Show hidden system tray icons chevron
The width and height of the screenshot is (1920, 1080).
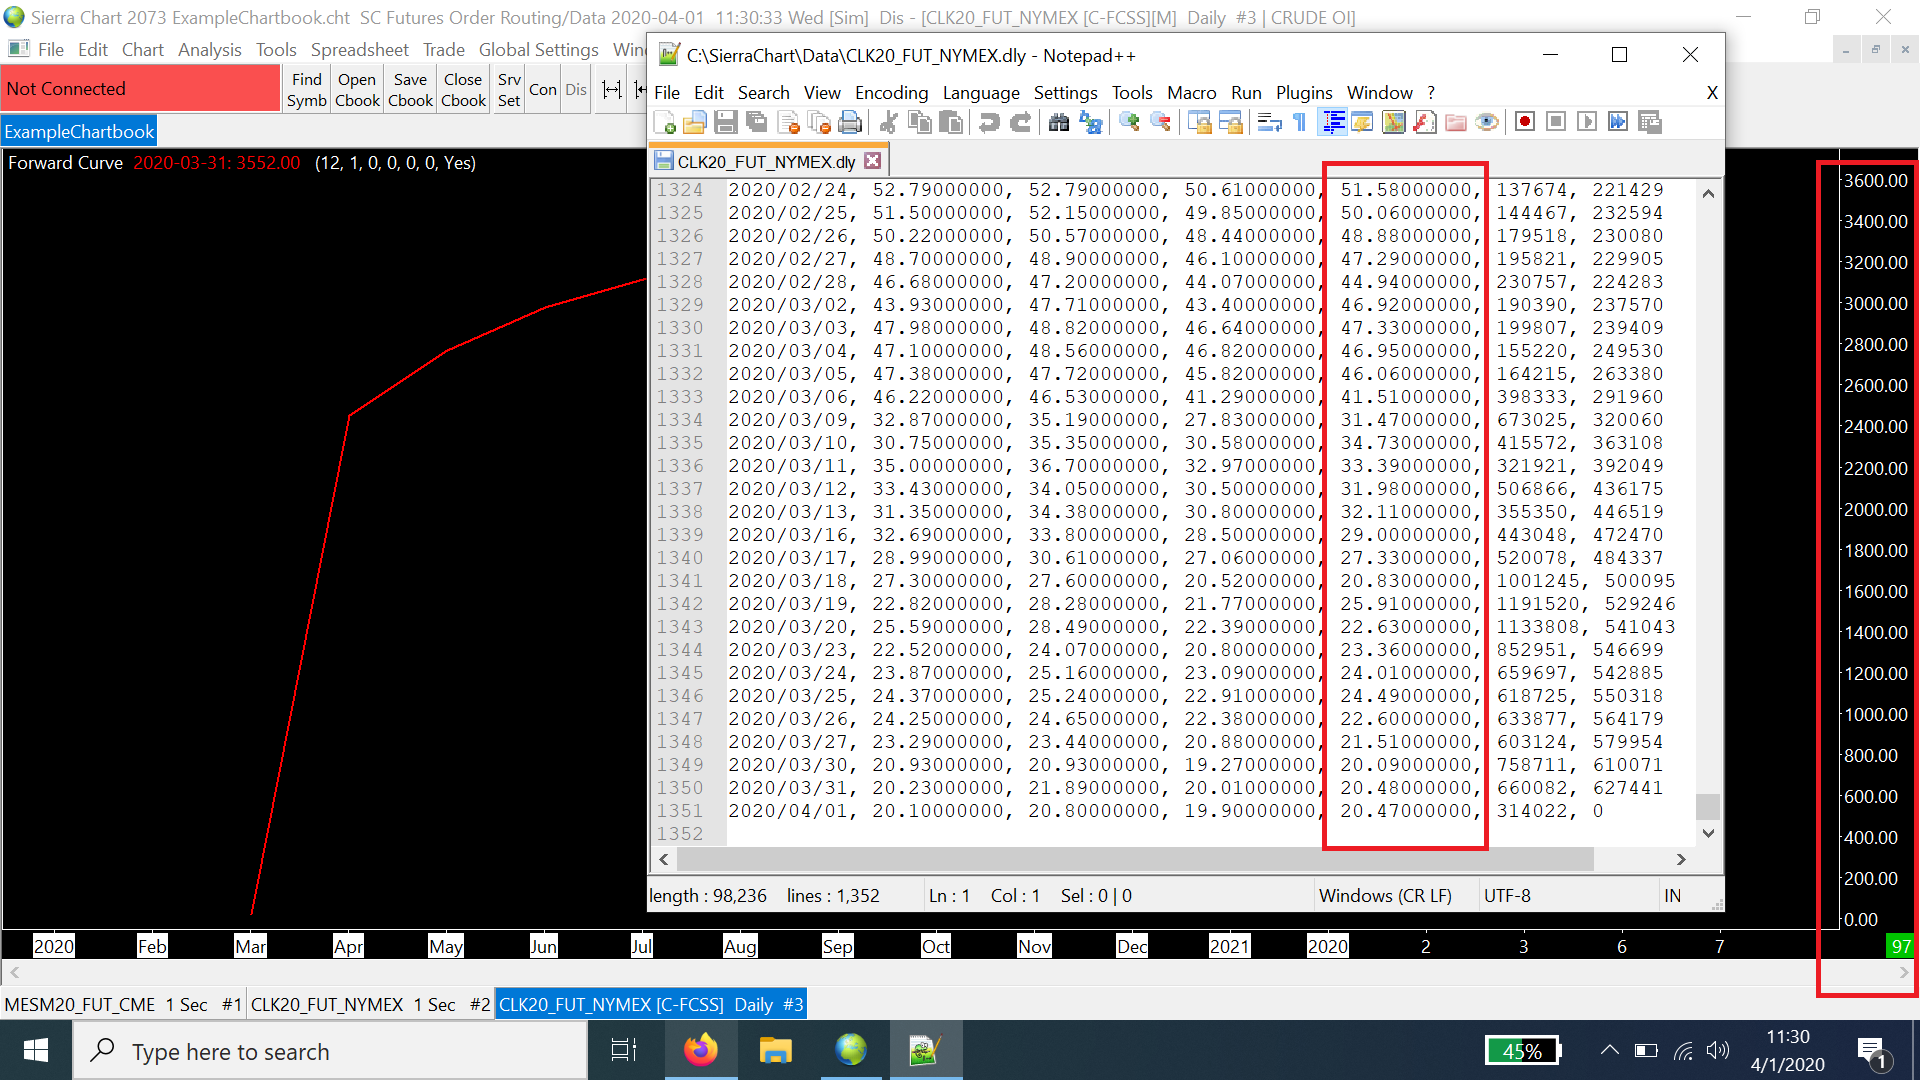1609,1050
